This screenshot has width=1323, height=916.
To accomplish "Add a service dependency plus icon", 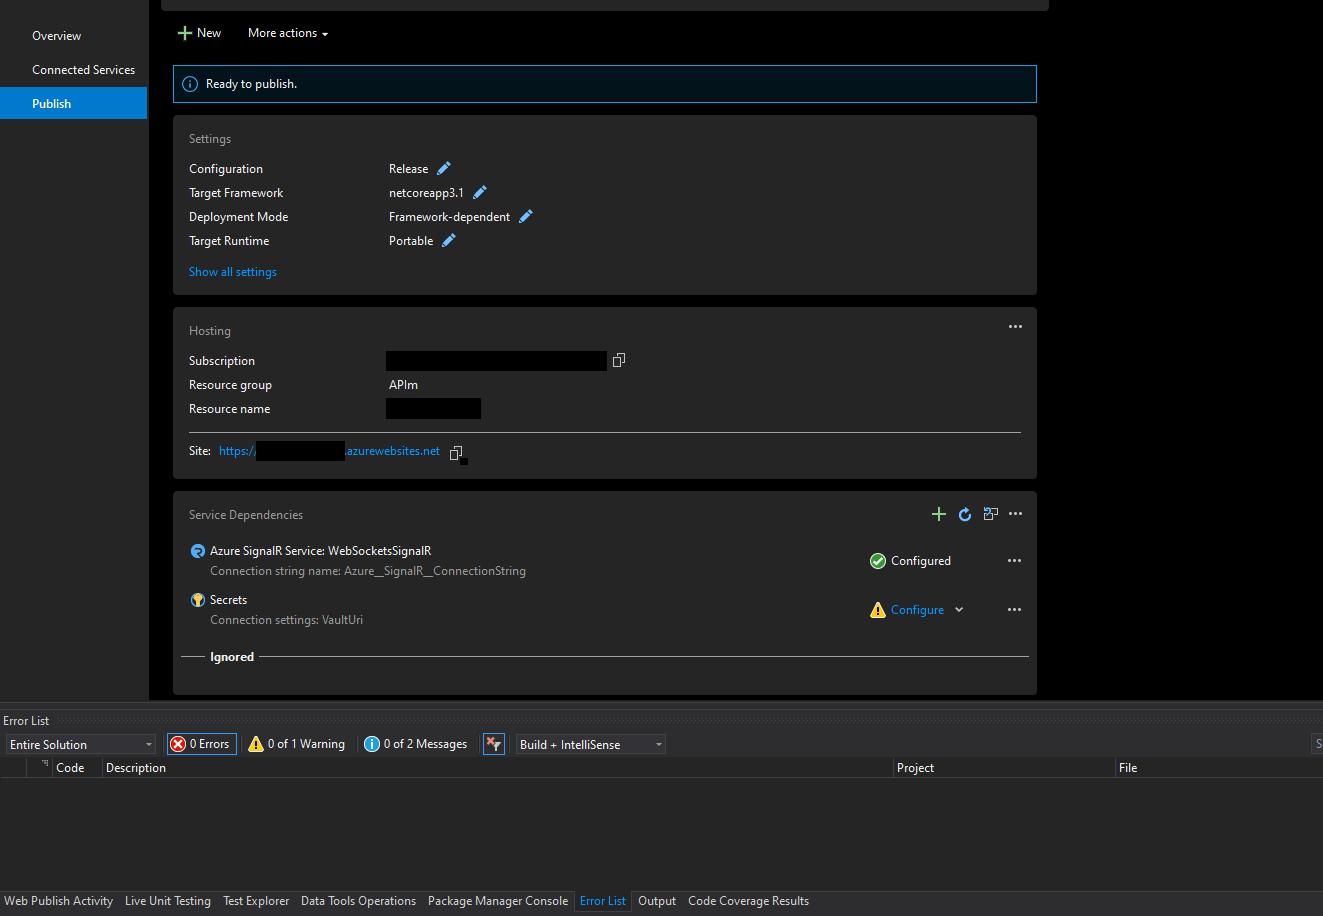I will (x=939, y=514).
